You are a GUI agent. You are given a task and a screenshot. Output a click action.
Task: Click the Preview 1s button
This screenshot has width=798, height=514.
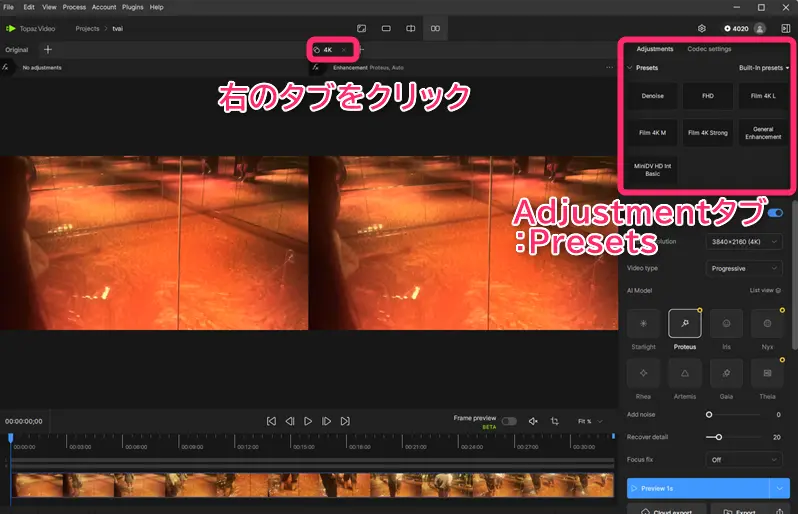tap(698, 489)
